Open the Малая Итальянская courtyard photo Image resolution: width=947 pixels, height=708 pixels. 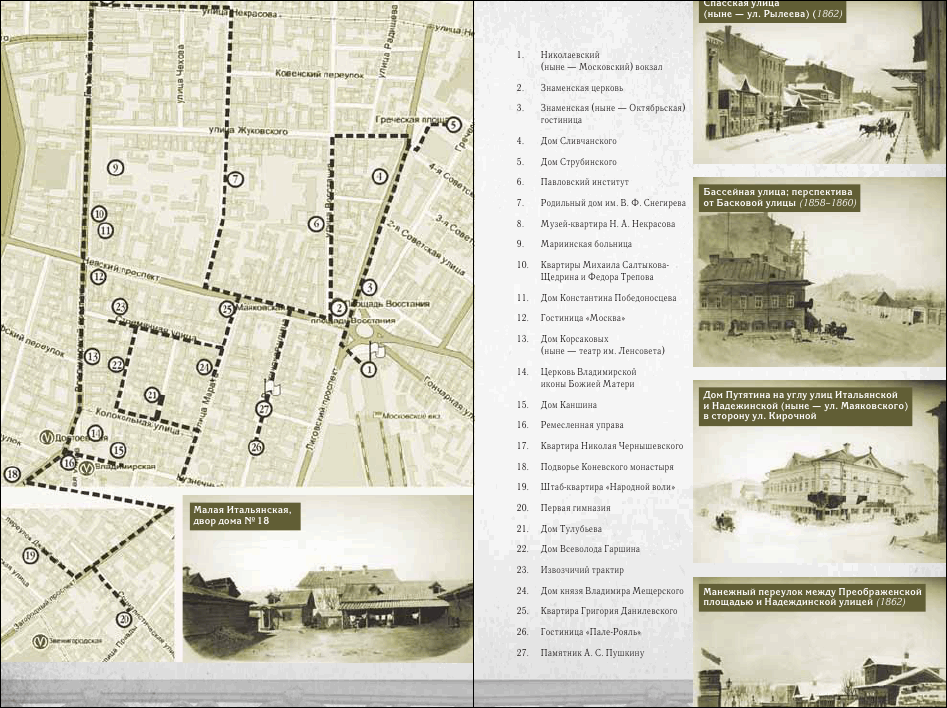(328, 579)
